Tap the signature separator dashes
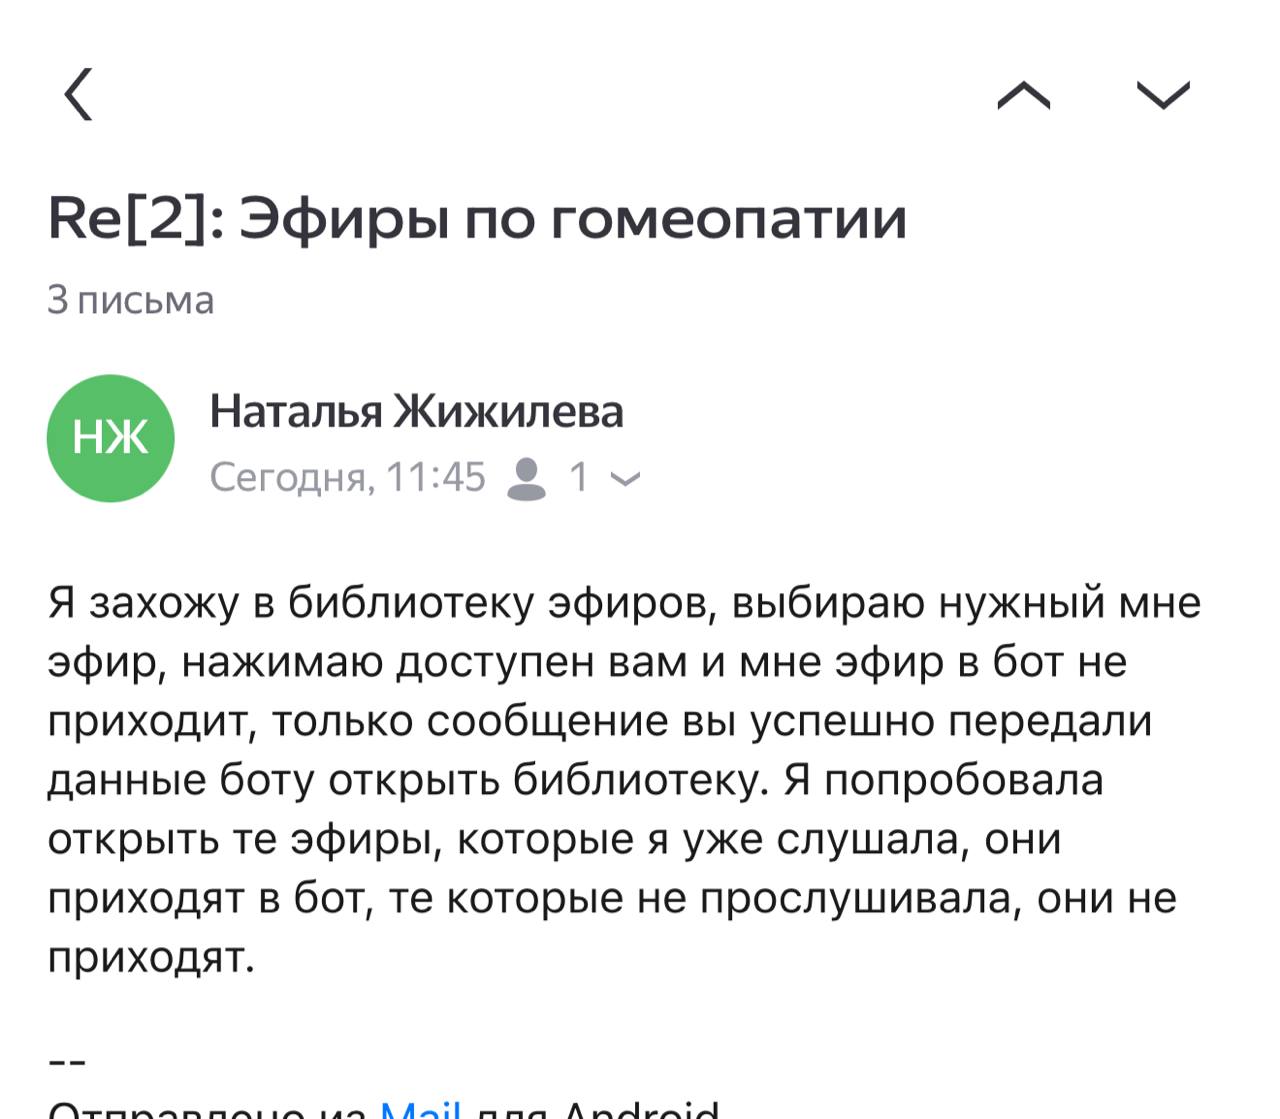Screen dimensions: 1280x1119 point(67,1062)
